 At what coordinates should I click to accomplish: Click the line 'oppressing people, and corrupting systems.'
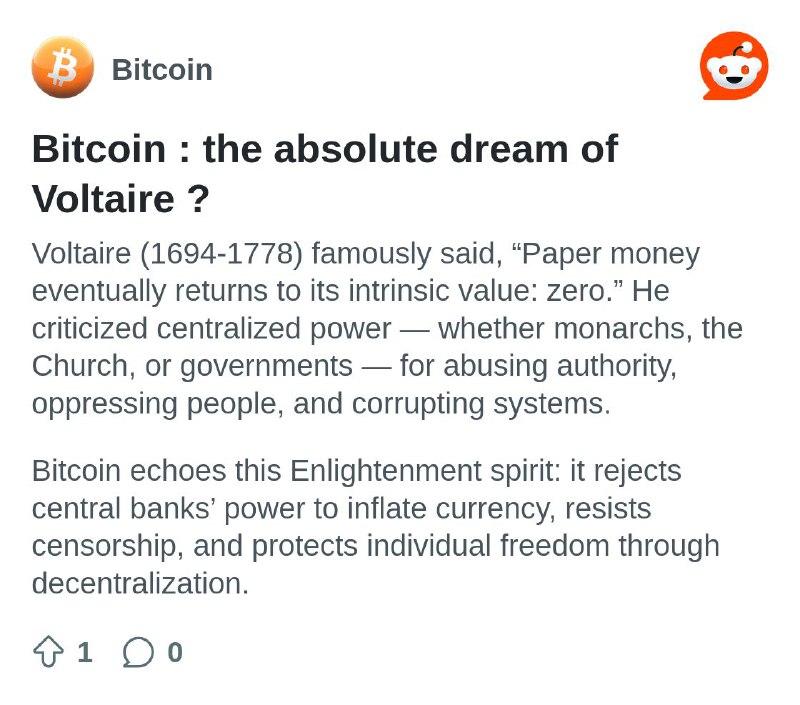tap(321, 405)
